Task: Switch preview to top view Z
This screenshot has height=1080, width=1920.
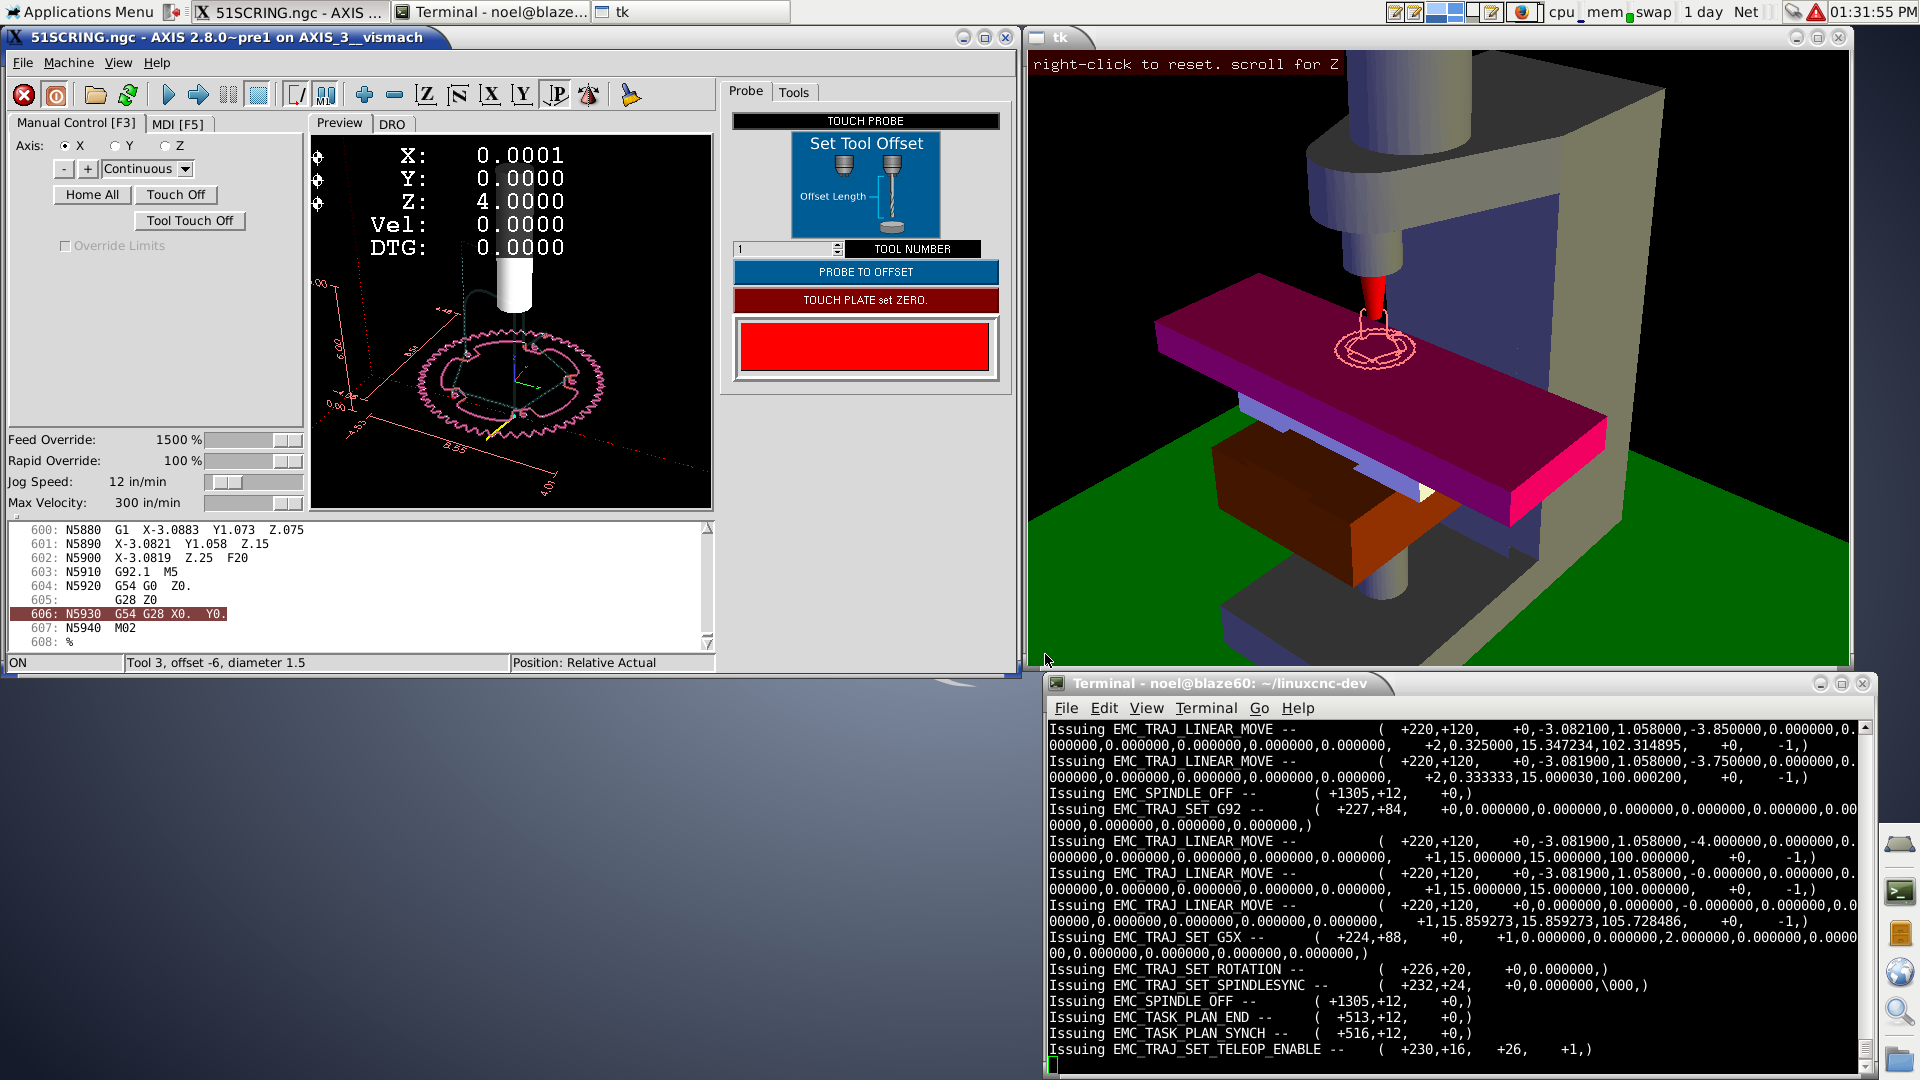Action: [x=426, y=95]
